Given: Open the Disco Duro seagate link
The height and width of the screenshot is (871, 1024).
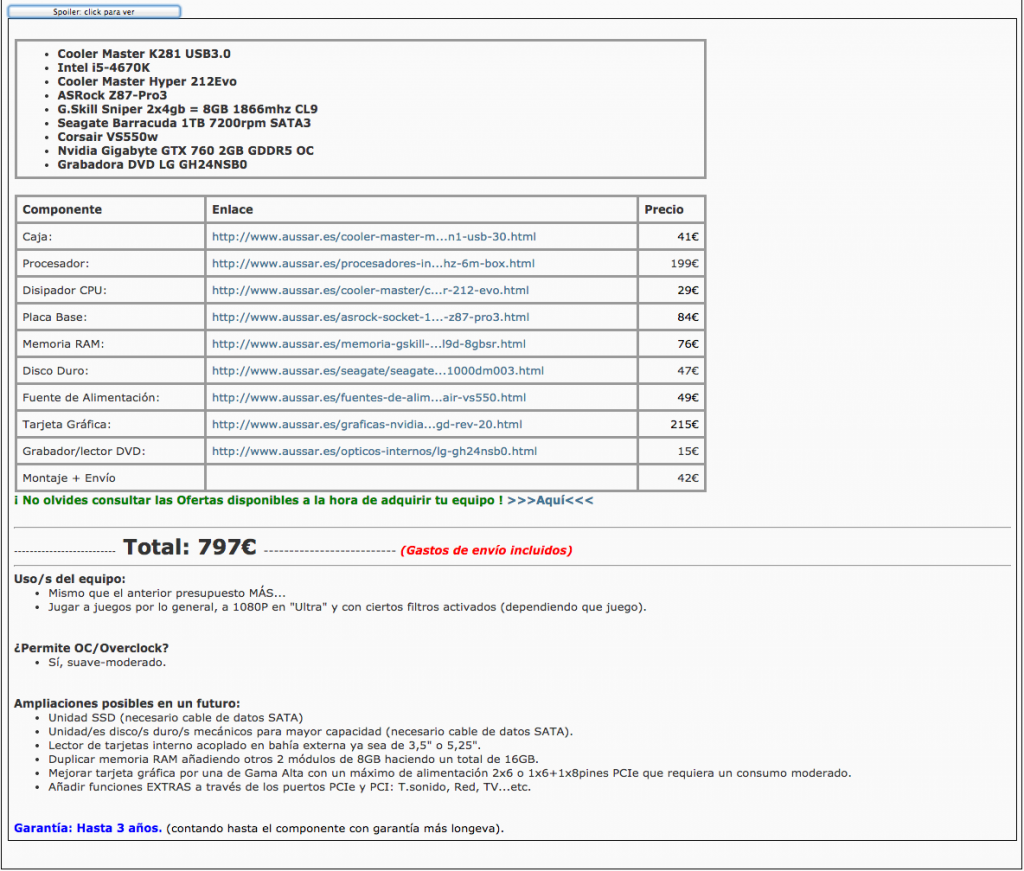Looking at the screenshot, I should point(377,370).
